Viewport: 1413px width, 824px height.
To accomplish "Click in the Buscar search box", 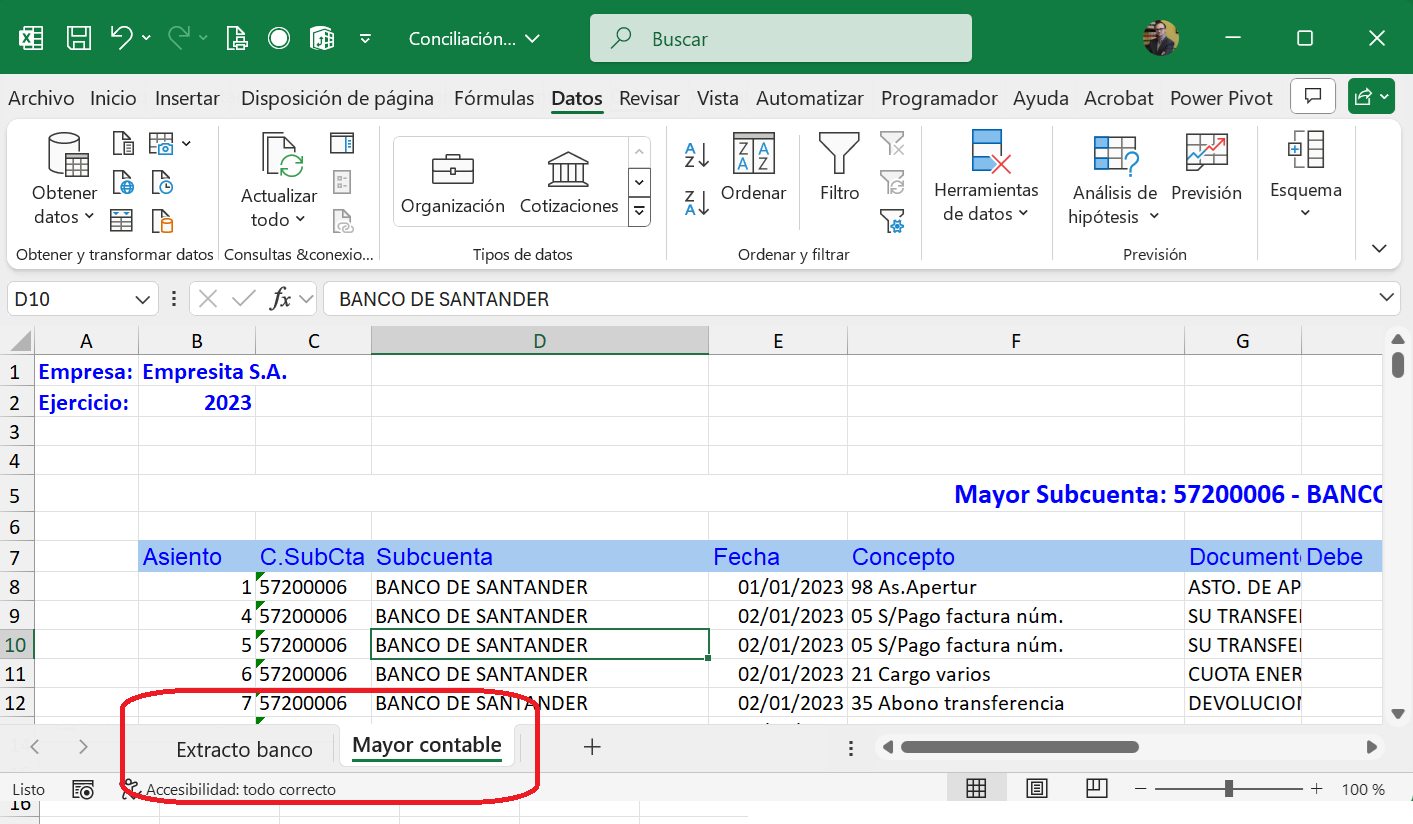I will [780, 39].
